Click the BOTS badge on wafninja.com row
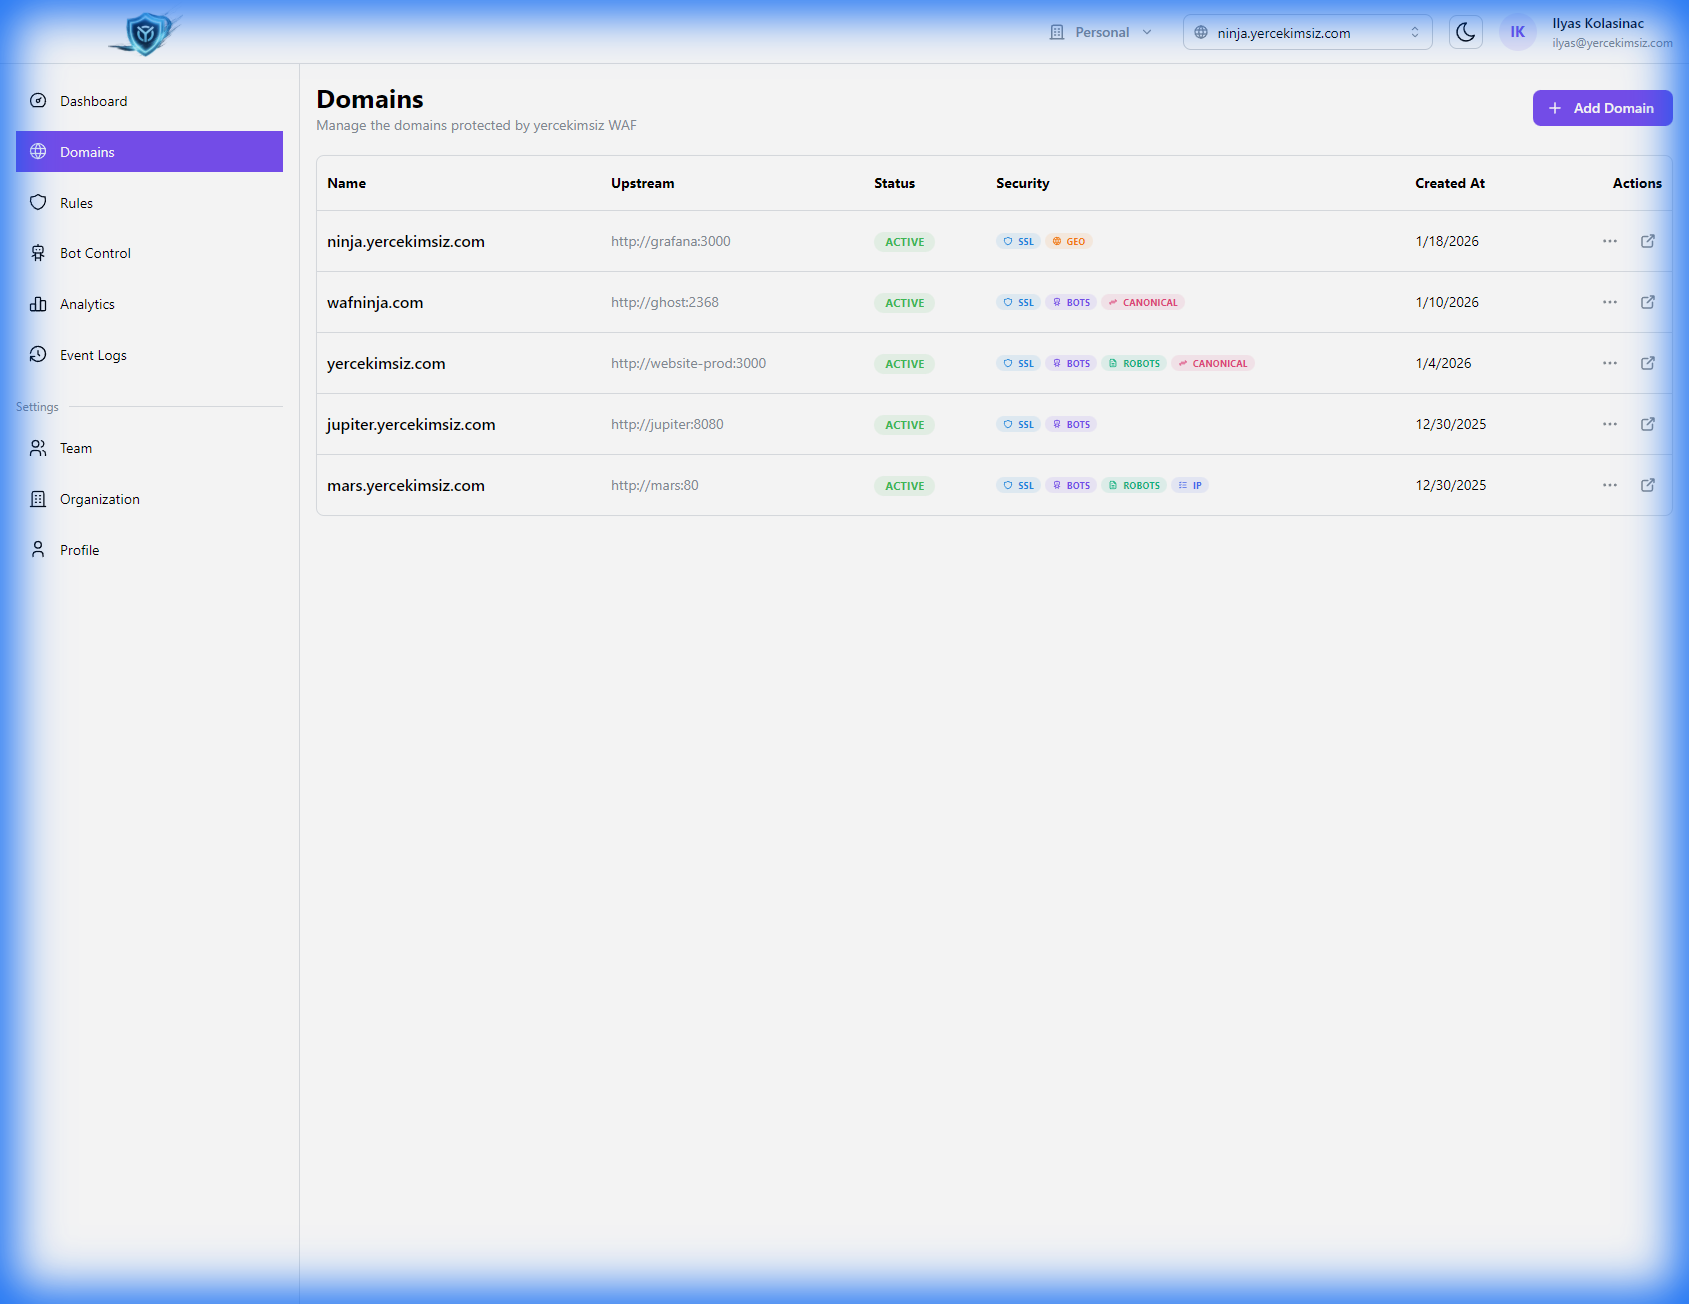 pyautogui.click(x=1071, y=302)
